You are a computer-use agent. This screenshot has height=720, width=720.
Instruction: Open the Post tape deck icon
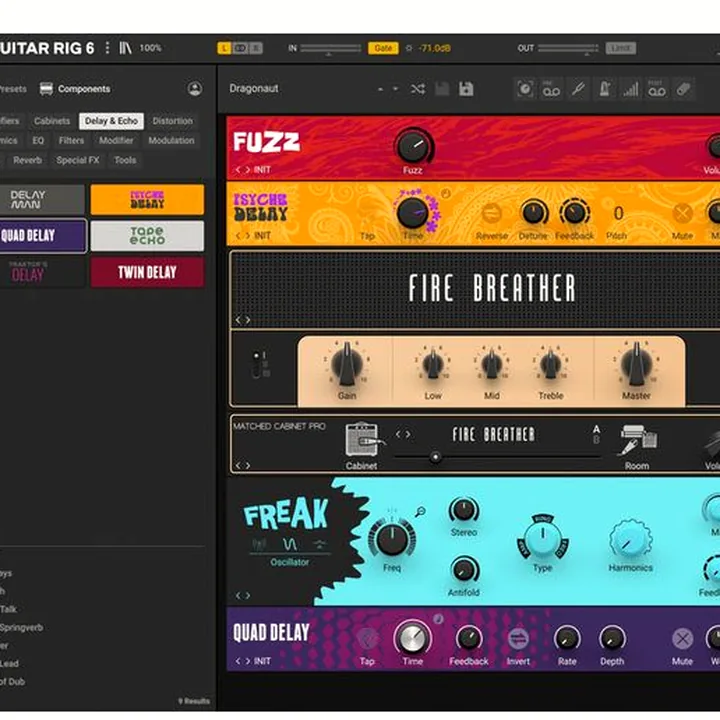tap(657, 89)
